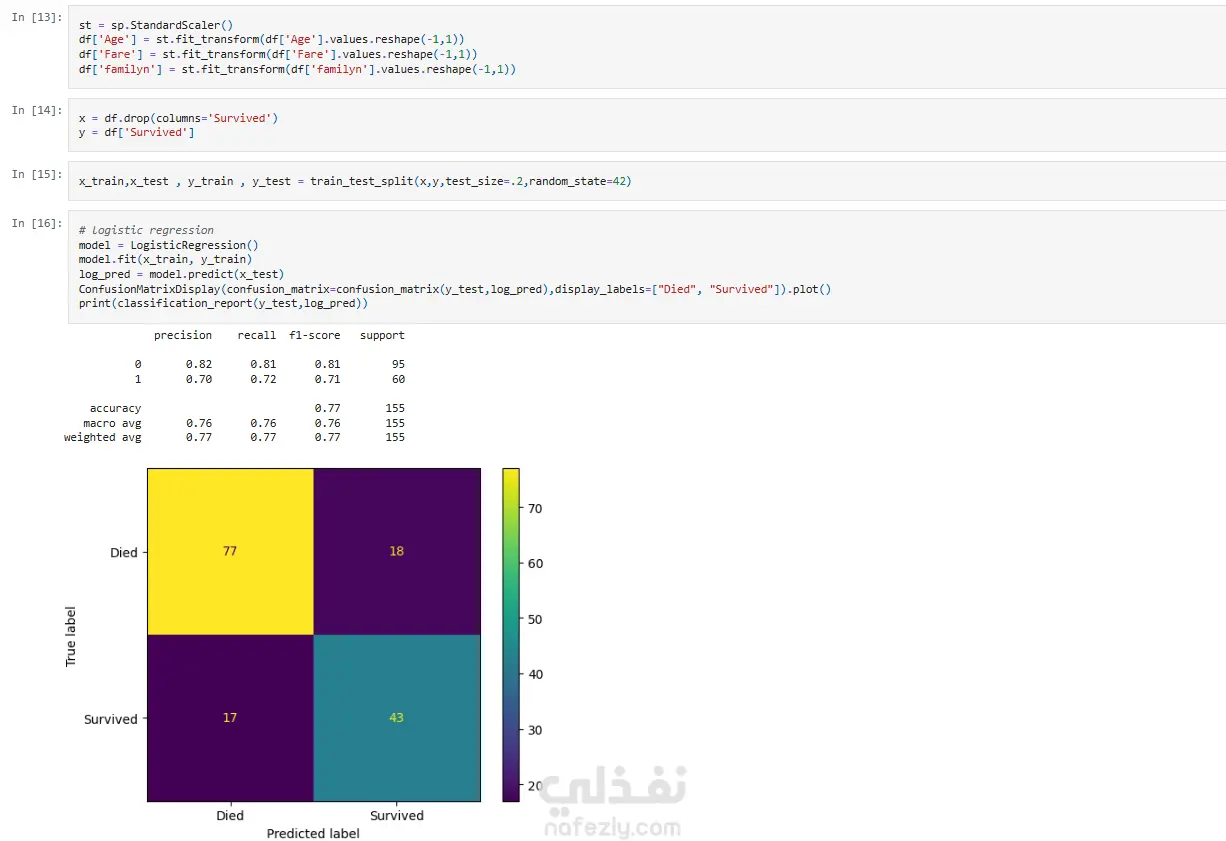The image size is (1226, 841).
Task: Click the support value 60
Action: click(398, 379)
